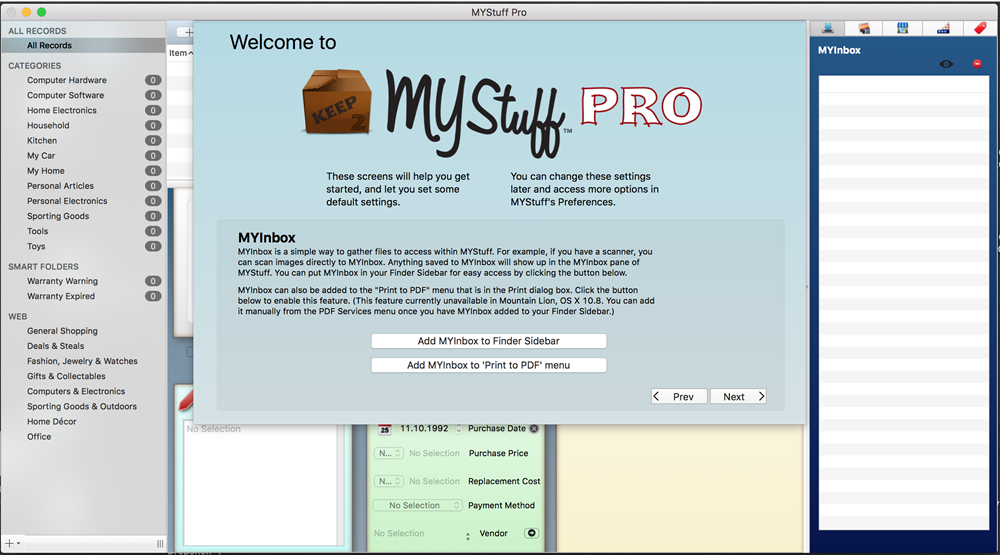The width and height of the screenshot is (1000, 555).
Task: Click the WEB section header
Action: tap(18, 316)
